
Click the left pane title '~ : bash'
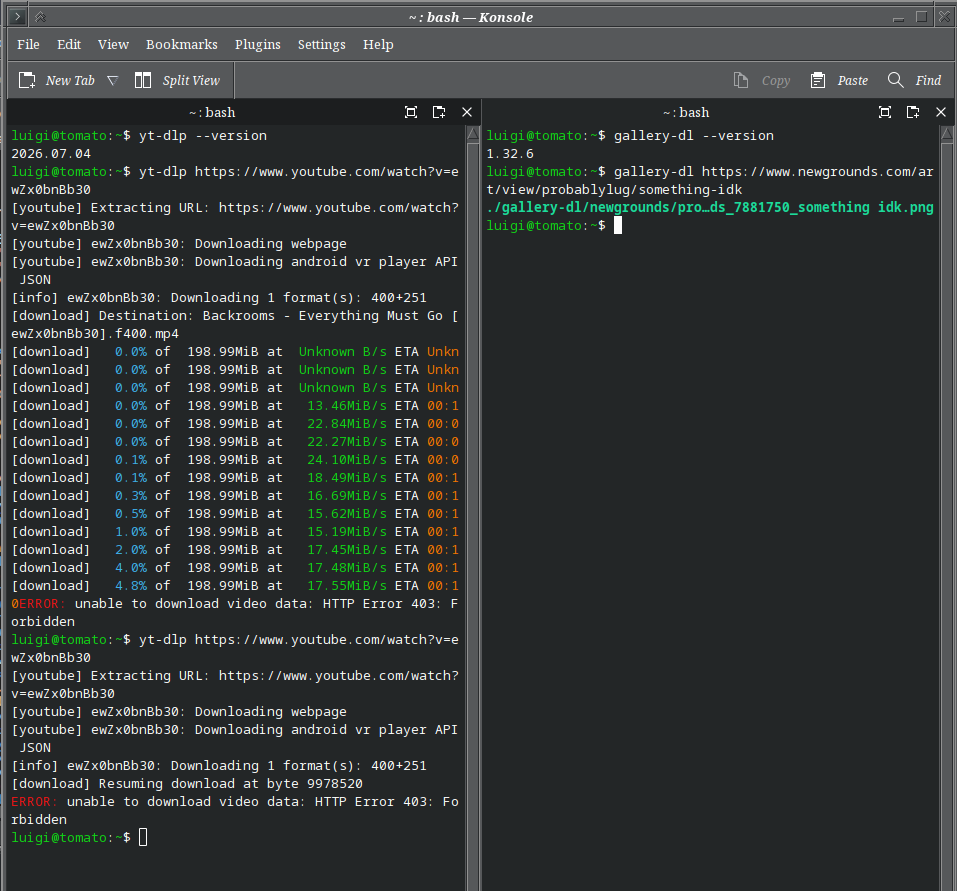click(212, 113)
